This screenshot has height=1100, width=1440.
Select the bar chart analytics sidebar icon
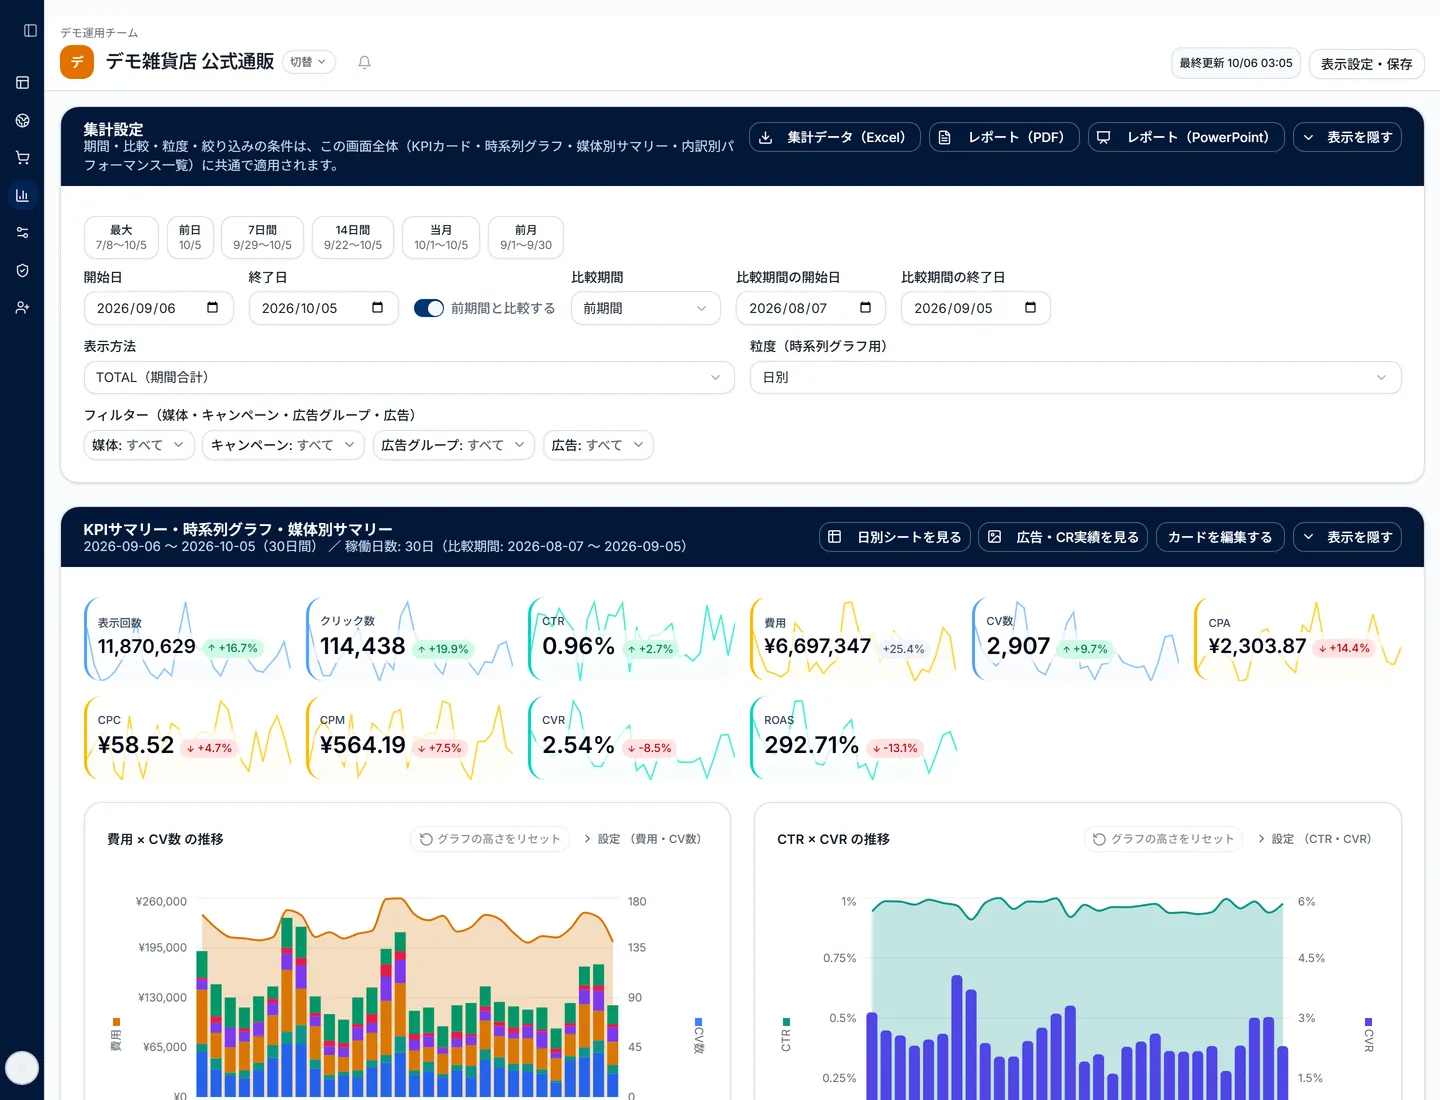[22, 195]
